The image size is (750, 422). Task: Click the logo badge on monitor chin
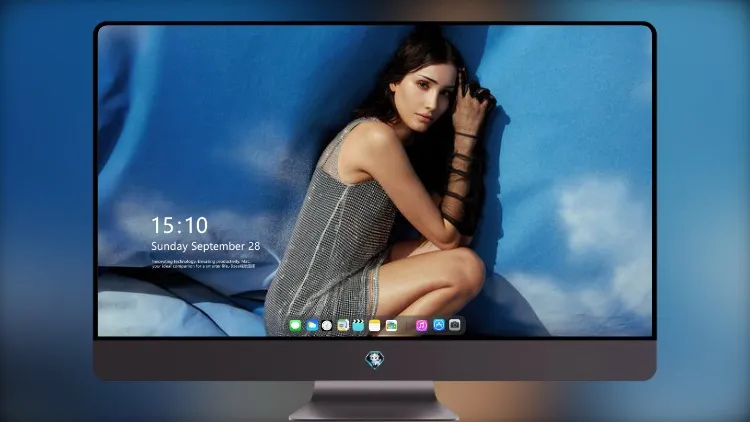coord(375,360)
